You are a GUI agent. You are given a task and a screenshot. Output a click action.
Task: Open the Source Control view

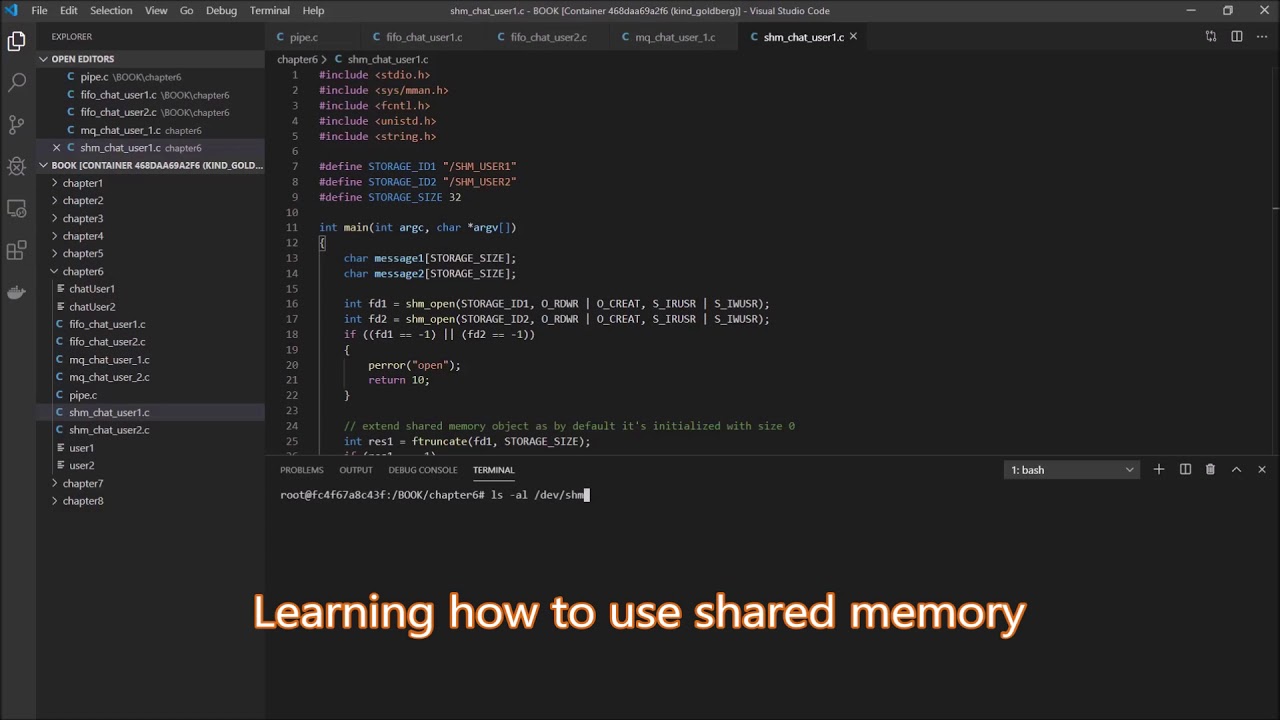17,125
